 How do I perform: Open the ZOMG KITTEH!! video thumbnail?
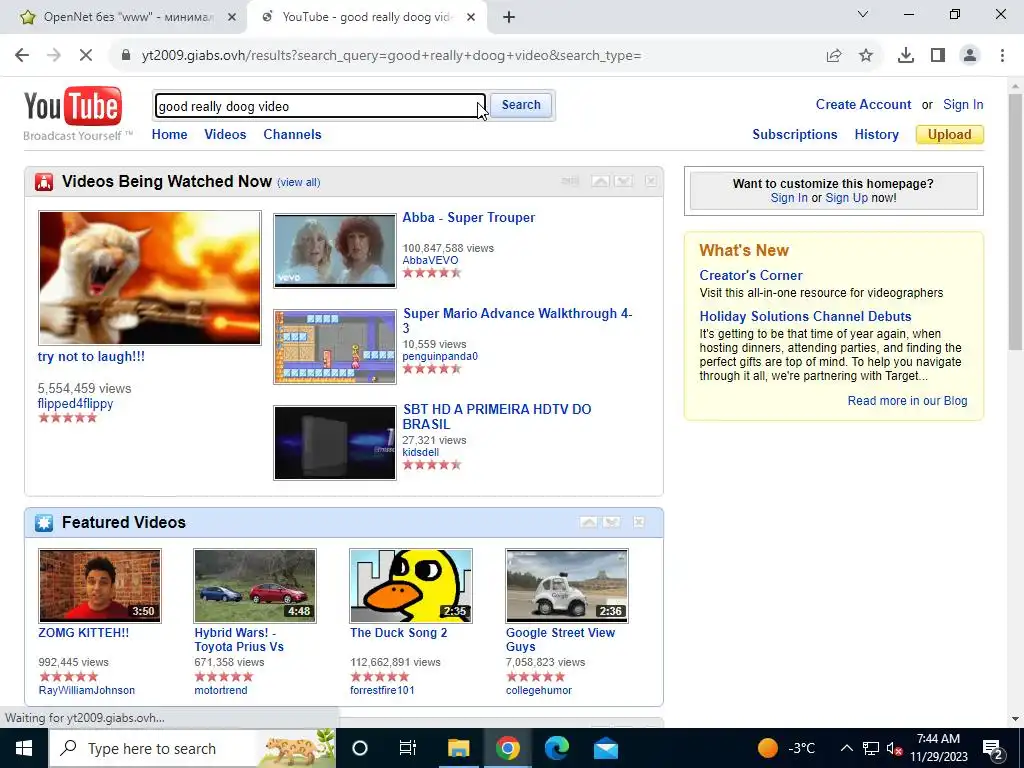tap(100, 586)
